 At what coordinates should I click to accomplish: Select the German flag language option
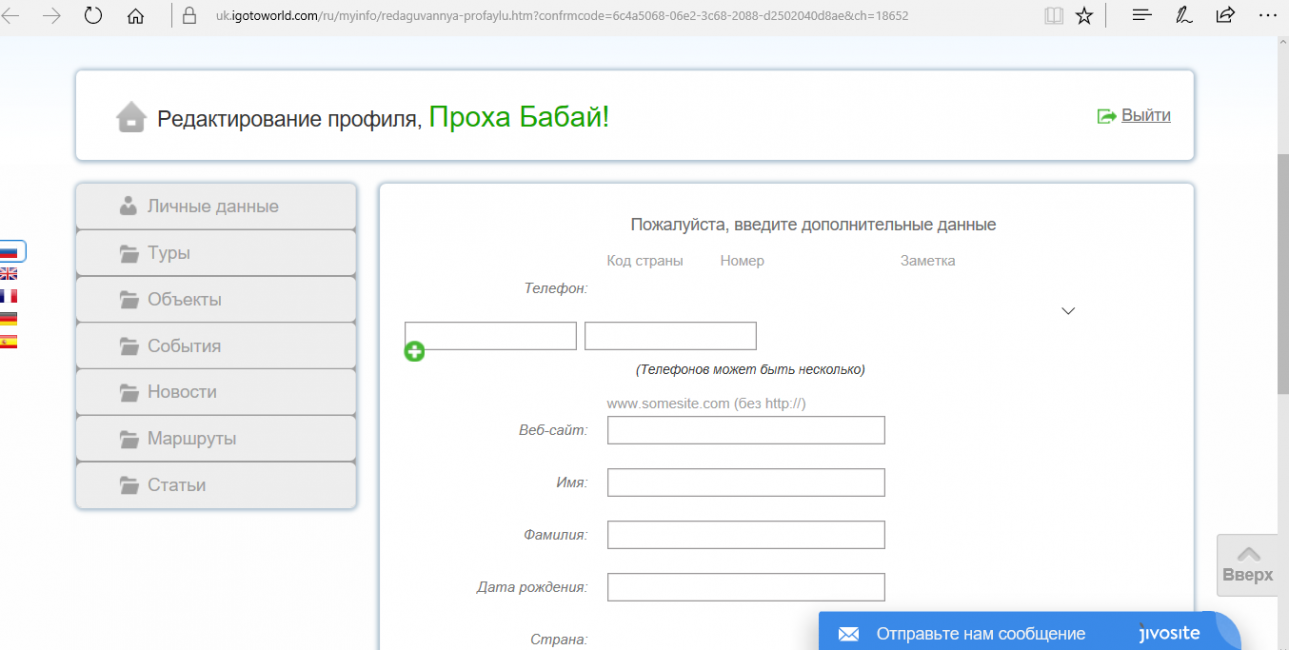(x=8, y=319)
